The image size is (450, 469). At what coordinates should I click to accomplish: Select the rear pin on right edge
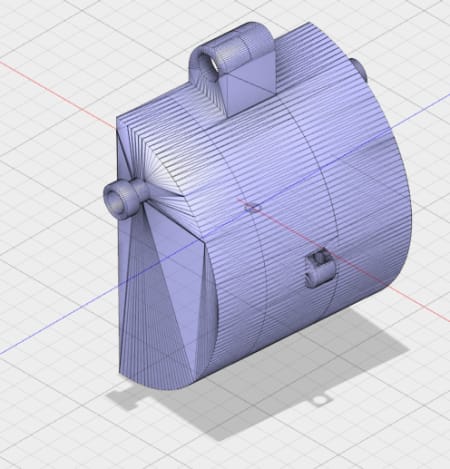(359, 70)
